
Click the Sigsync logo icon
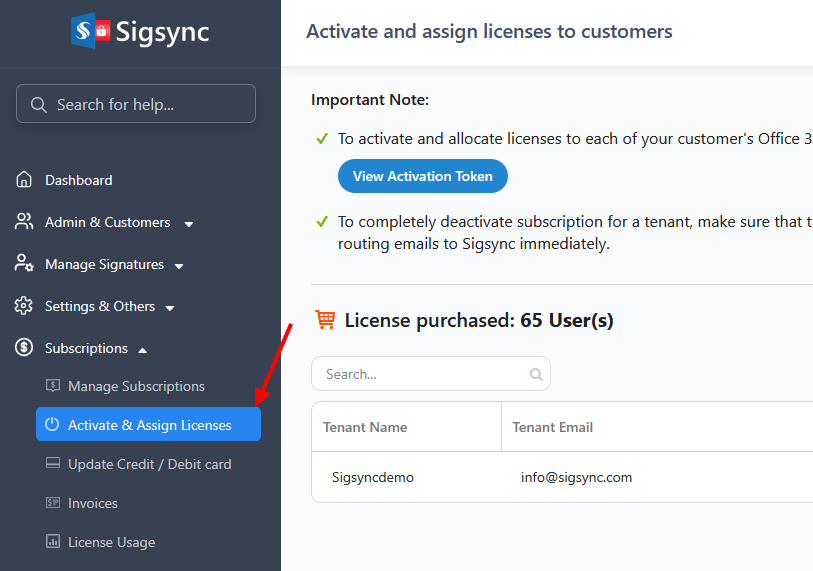point(92,30)
